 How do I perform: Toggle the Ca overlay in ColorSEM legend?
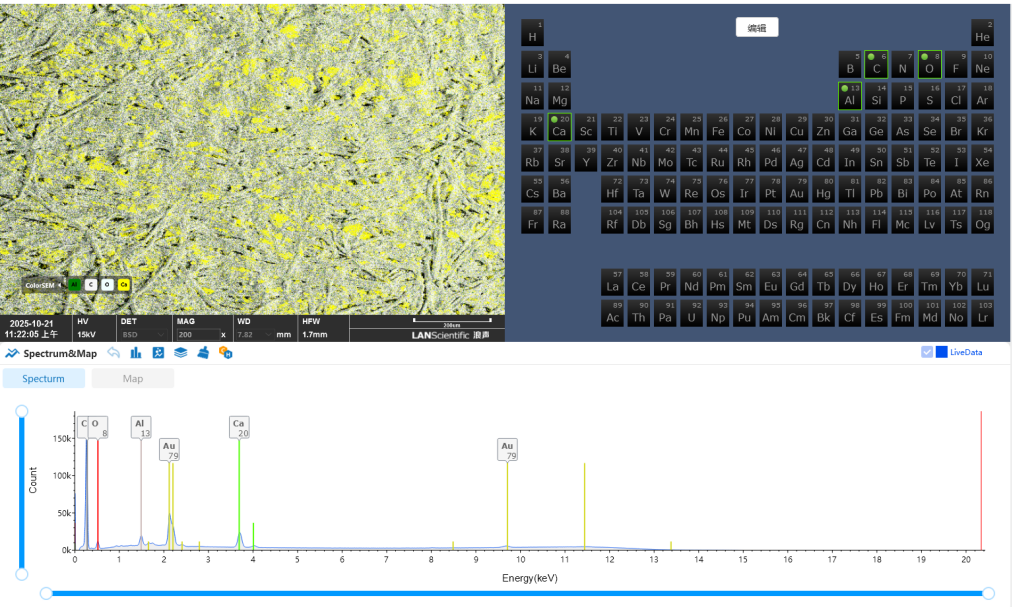[x=124, y=285]
